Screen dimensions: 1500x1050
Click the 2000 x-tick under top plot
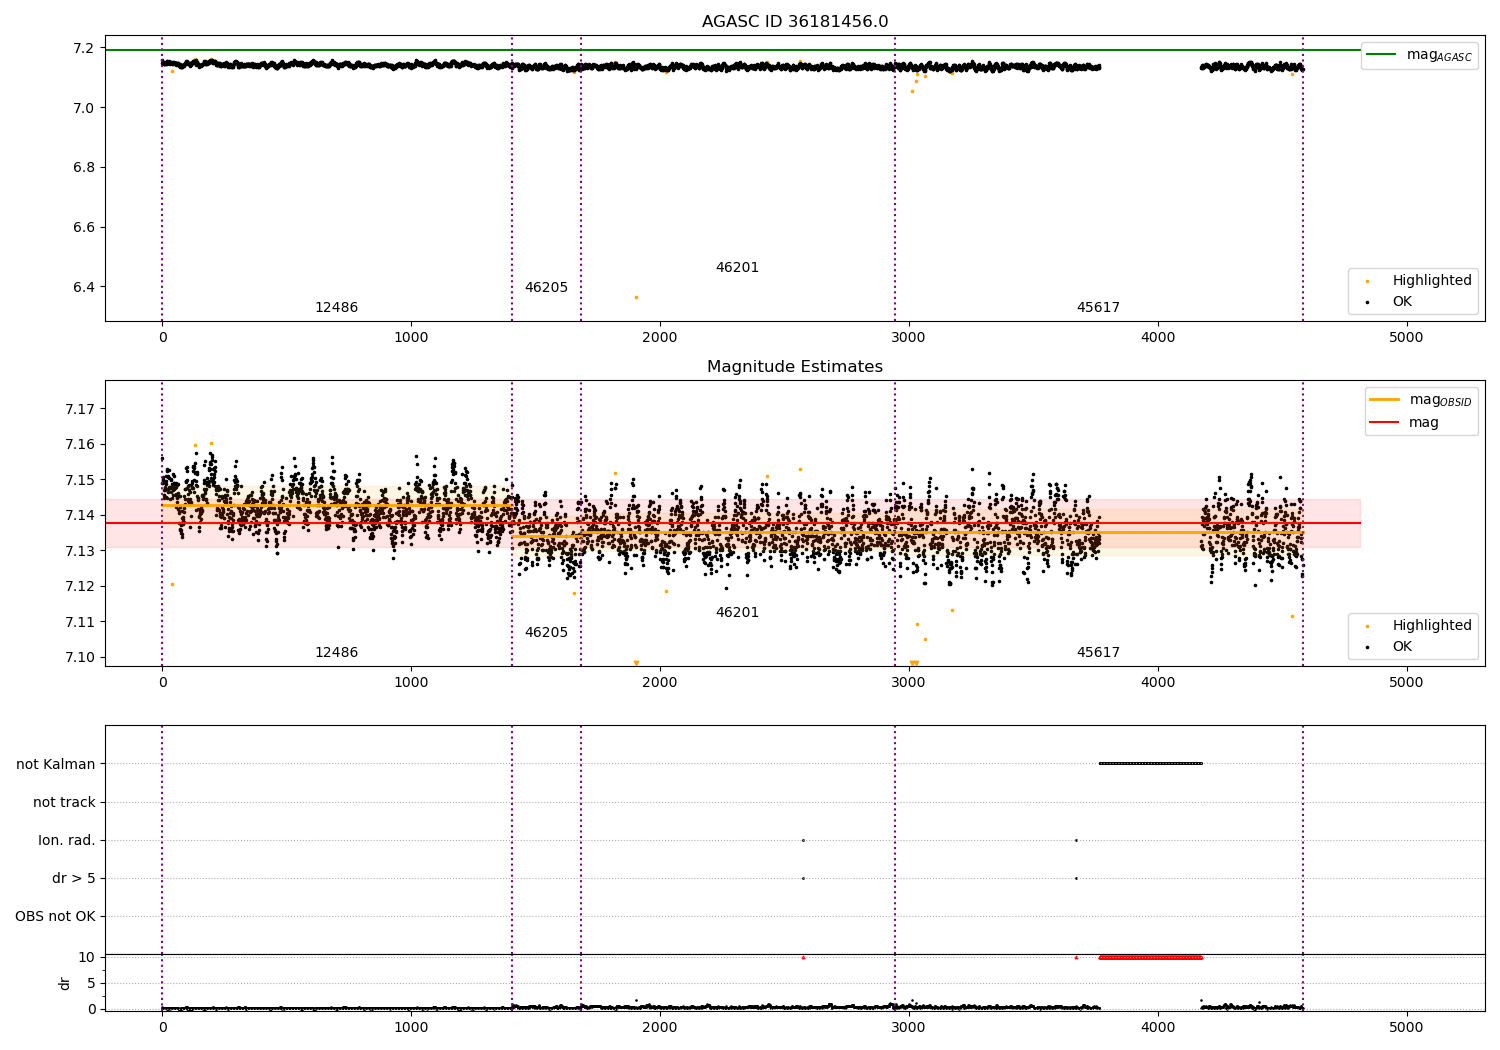[660, 338]
